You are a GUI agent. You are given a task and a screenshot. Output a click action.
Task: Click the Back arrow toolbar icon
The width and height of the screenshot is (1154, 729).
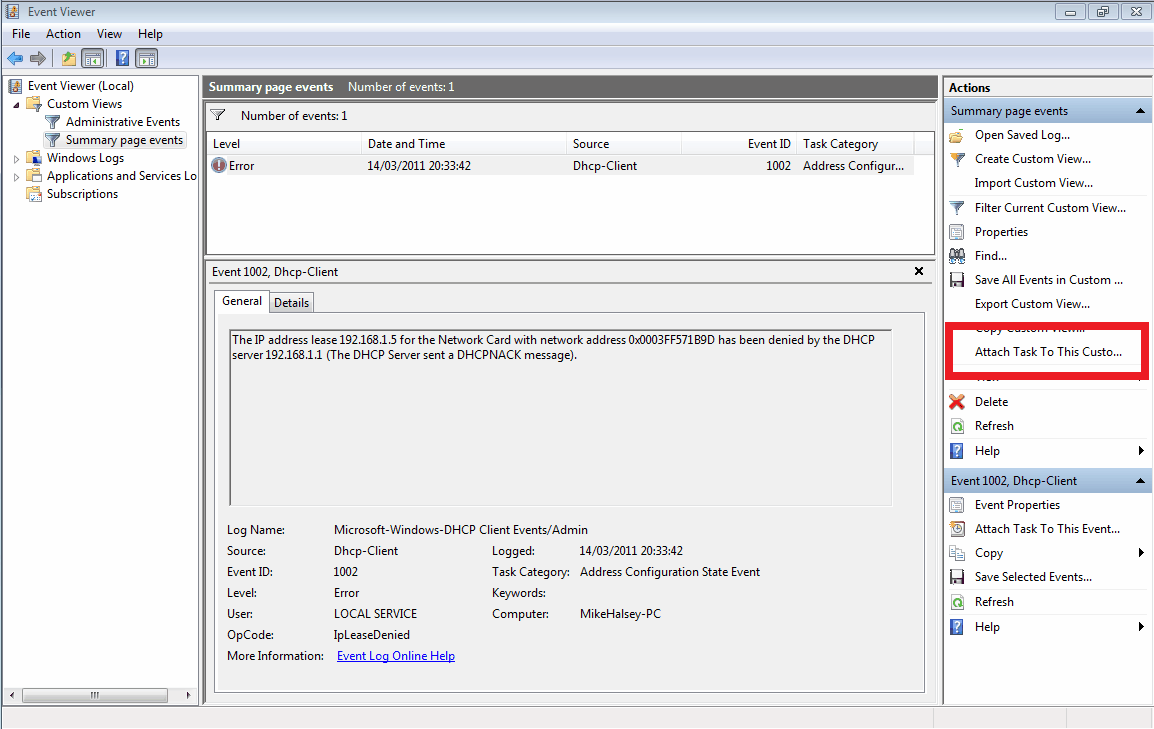click(15, 59)
